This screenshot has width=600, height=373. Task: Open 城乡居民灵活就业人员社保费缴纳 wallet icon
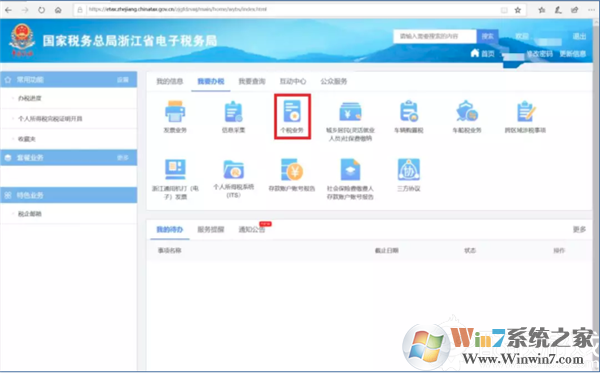pos(350,111)
